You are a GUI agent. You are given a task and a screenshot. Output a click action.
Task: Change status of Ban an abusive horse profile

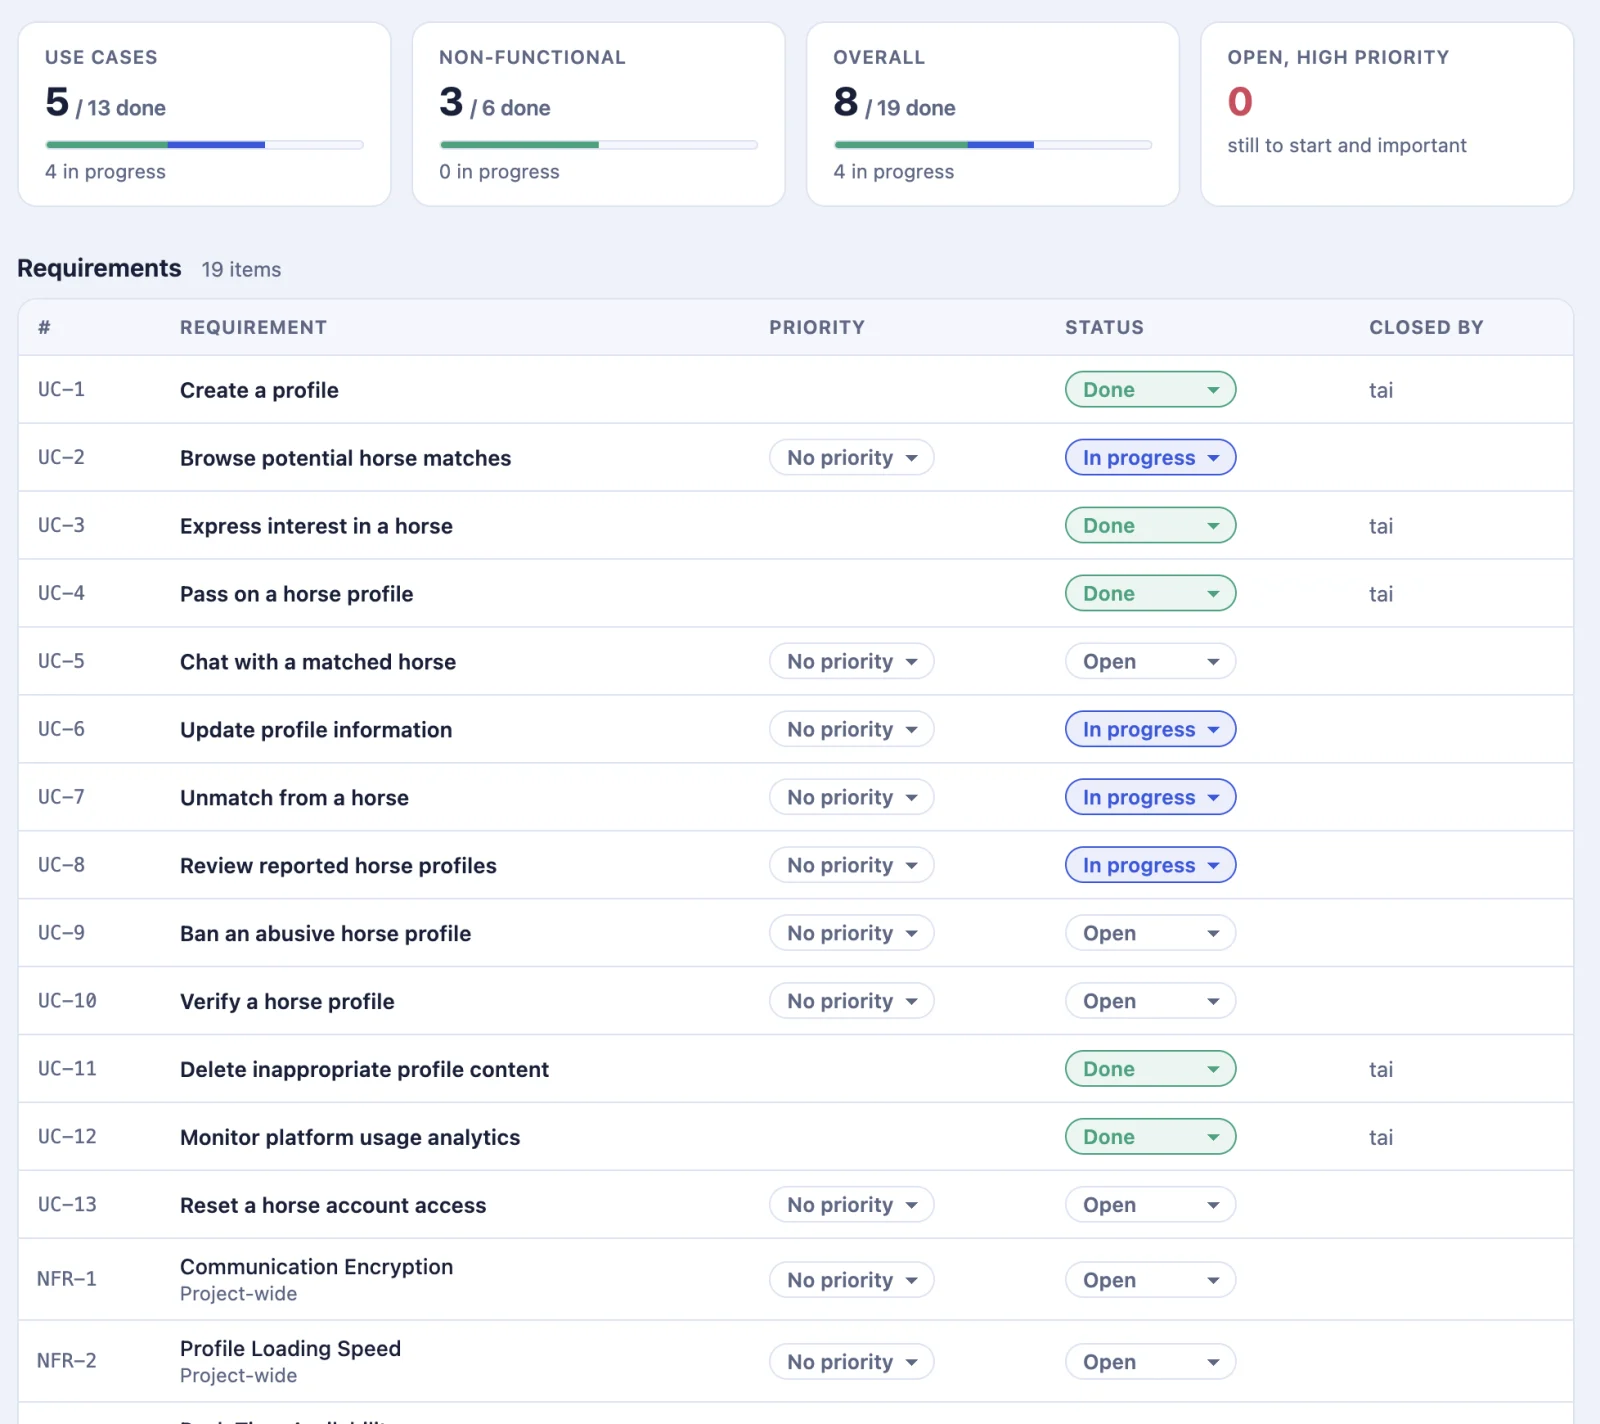click(1150, 934)
